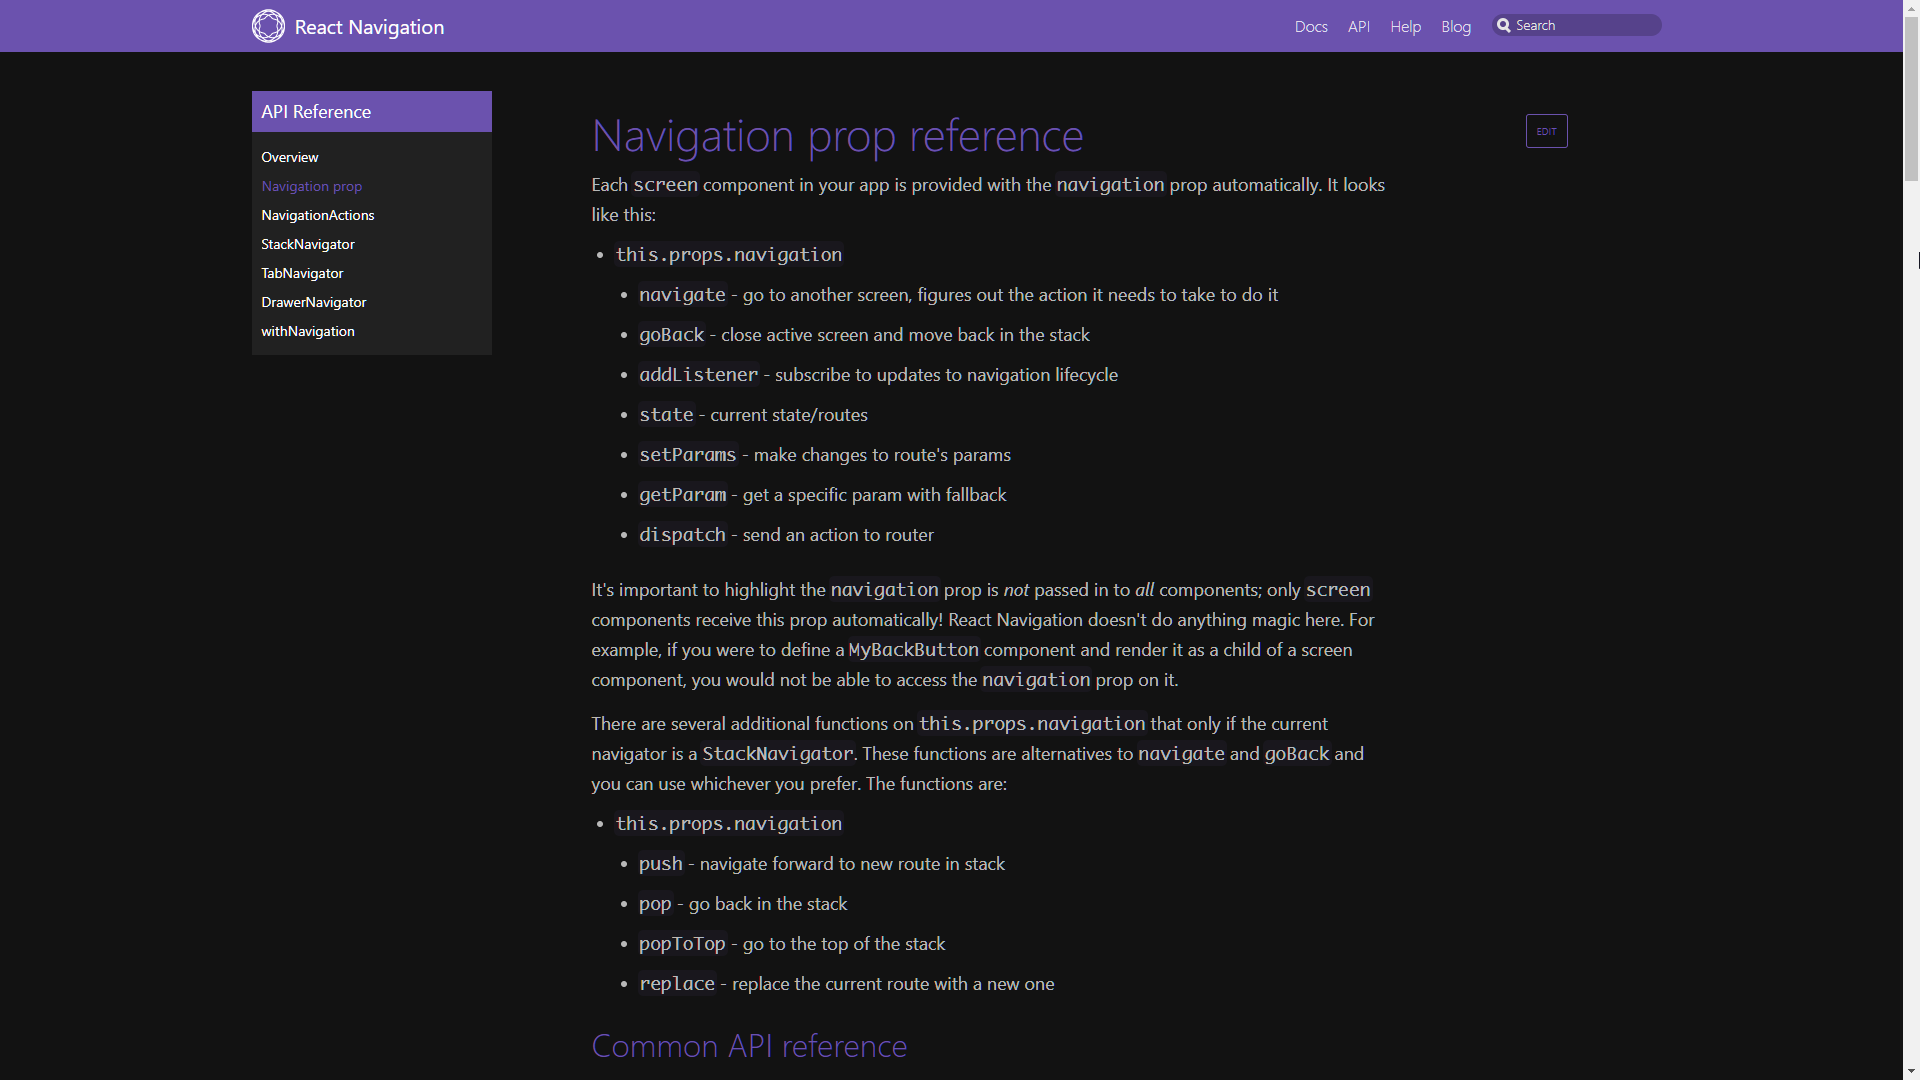
Task: Select the API Reference sidebar header
Action: point(372,112)
